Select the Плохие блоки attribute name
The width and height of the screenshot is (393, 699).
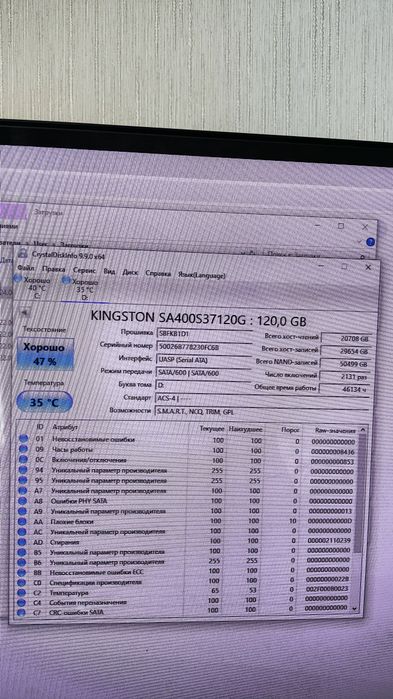tap(72, 522)
